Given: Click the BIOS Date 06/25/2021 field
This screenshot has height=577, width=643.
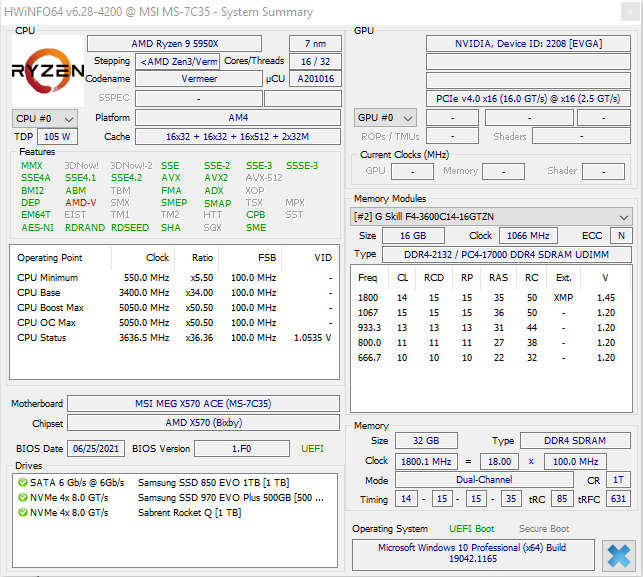Looking at the screenshot, I should (x=96, y=449).
